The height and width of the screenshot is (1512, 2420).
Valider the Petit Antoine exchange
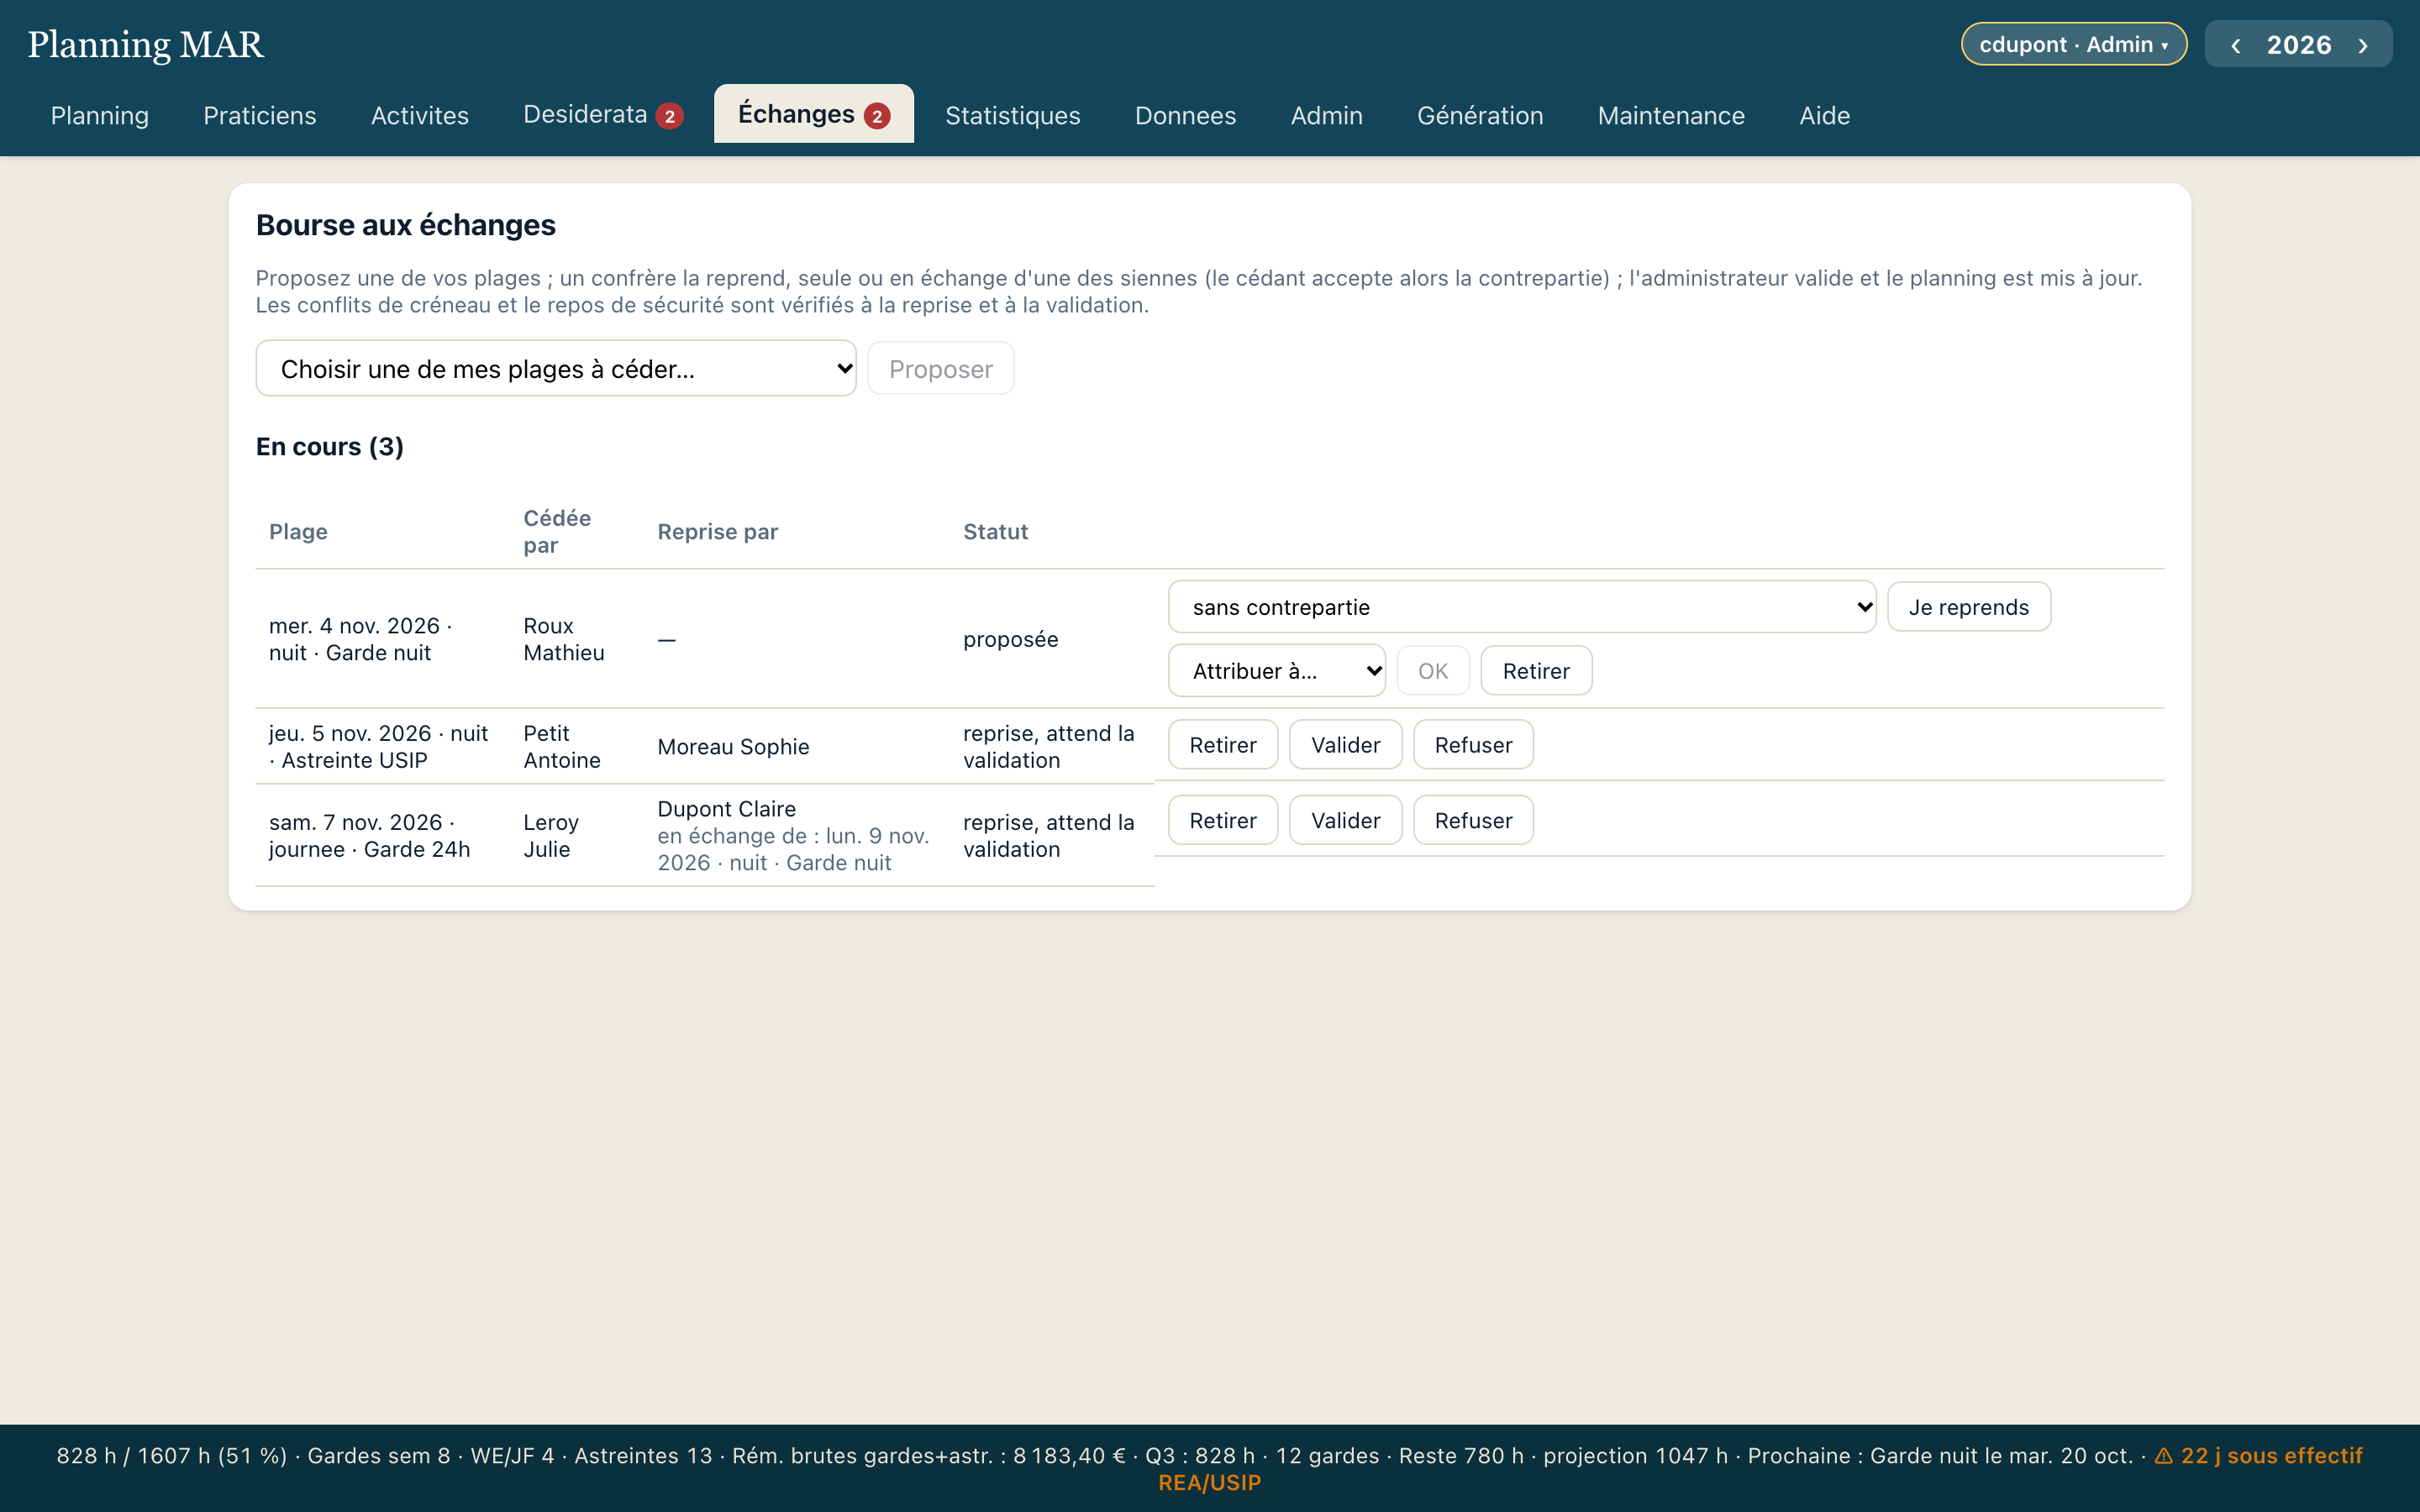tap(1346, 744)
